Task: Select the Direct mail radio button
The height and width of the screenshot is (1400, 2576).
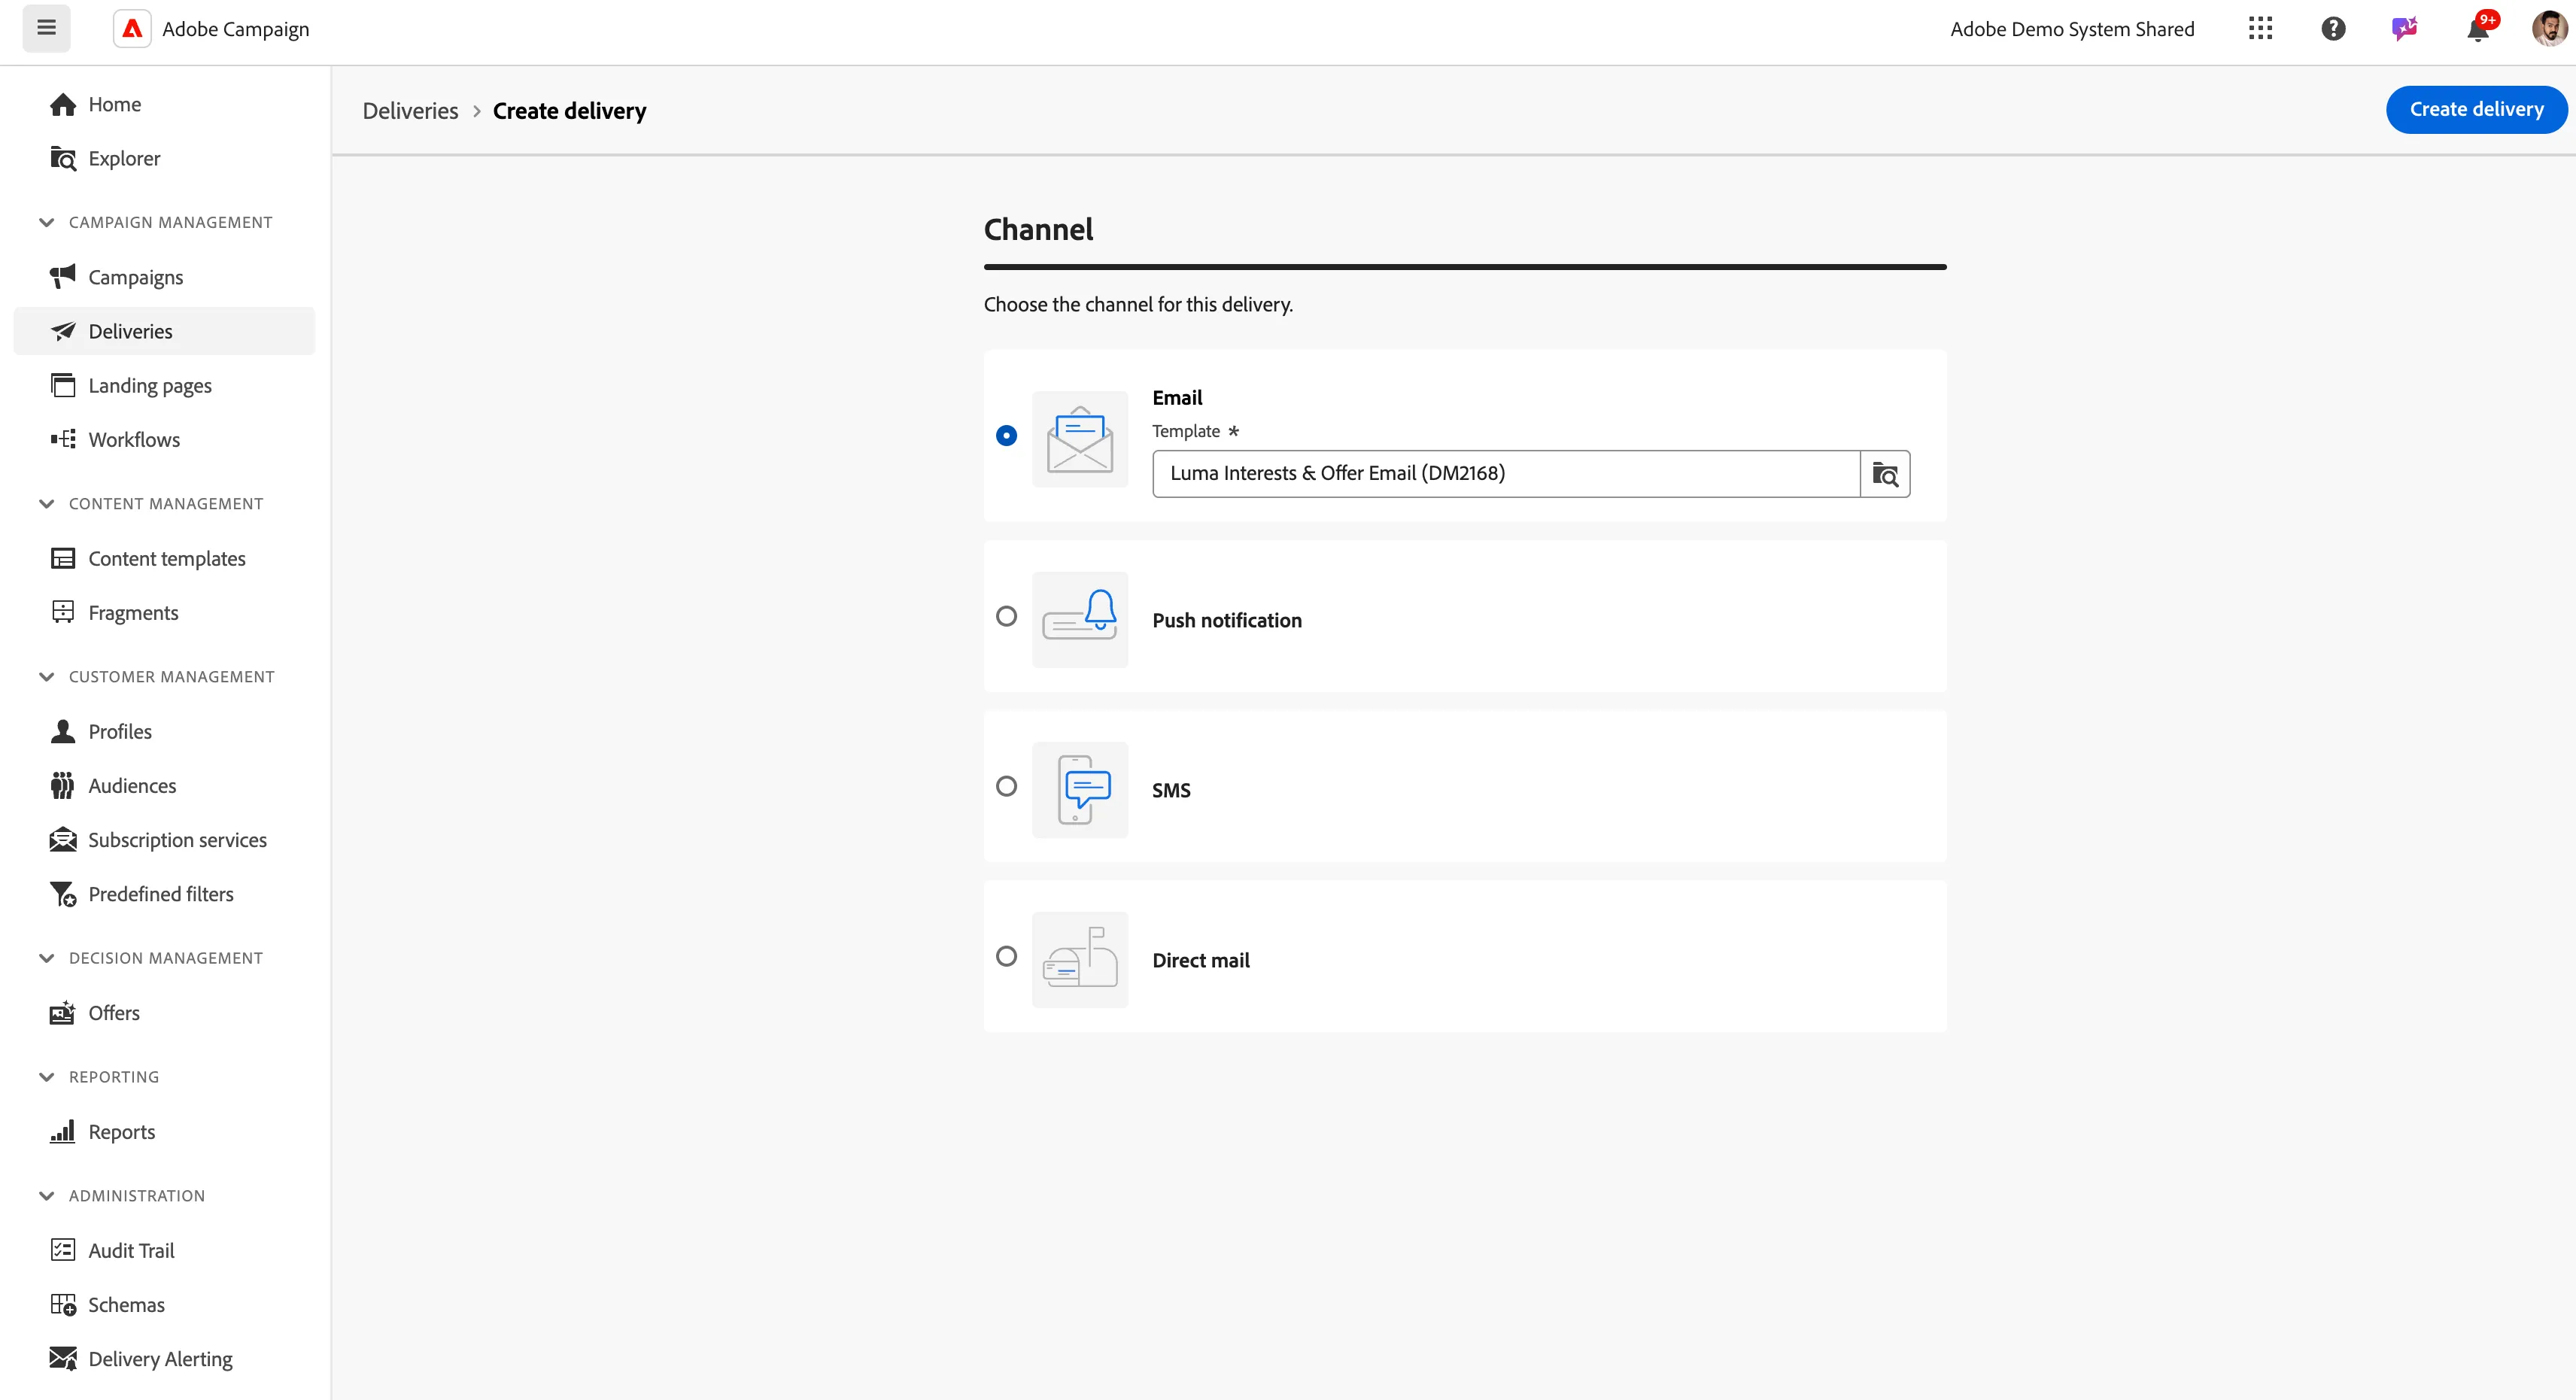Action: coord(1006,956)
